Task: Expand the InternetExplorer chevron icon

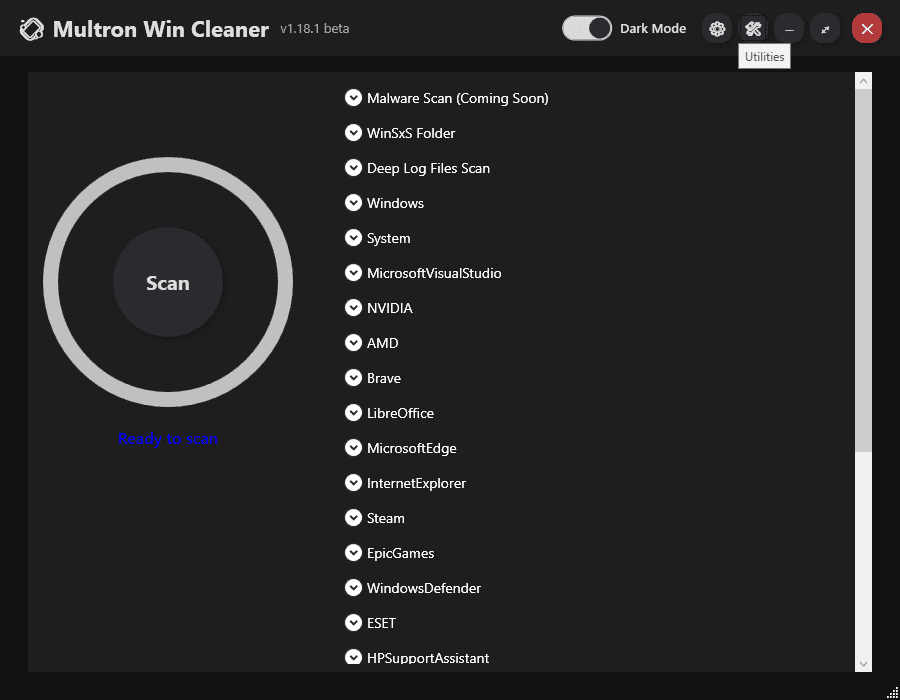Action: tap(353, 483)
